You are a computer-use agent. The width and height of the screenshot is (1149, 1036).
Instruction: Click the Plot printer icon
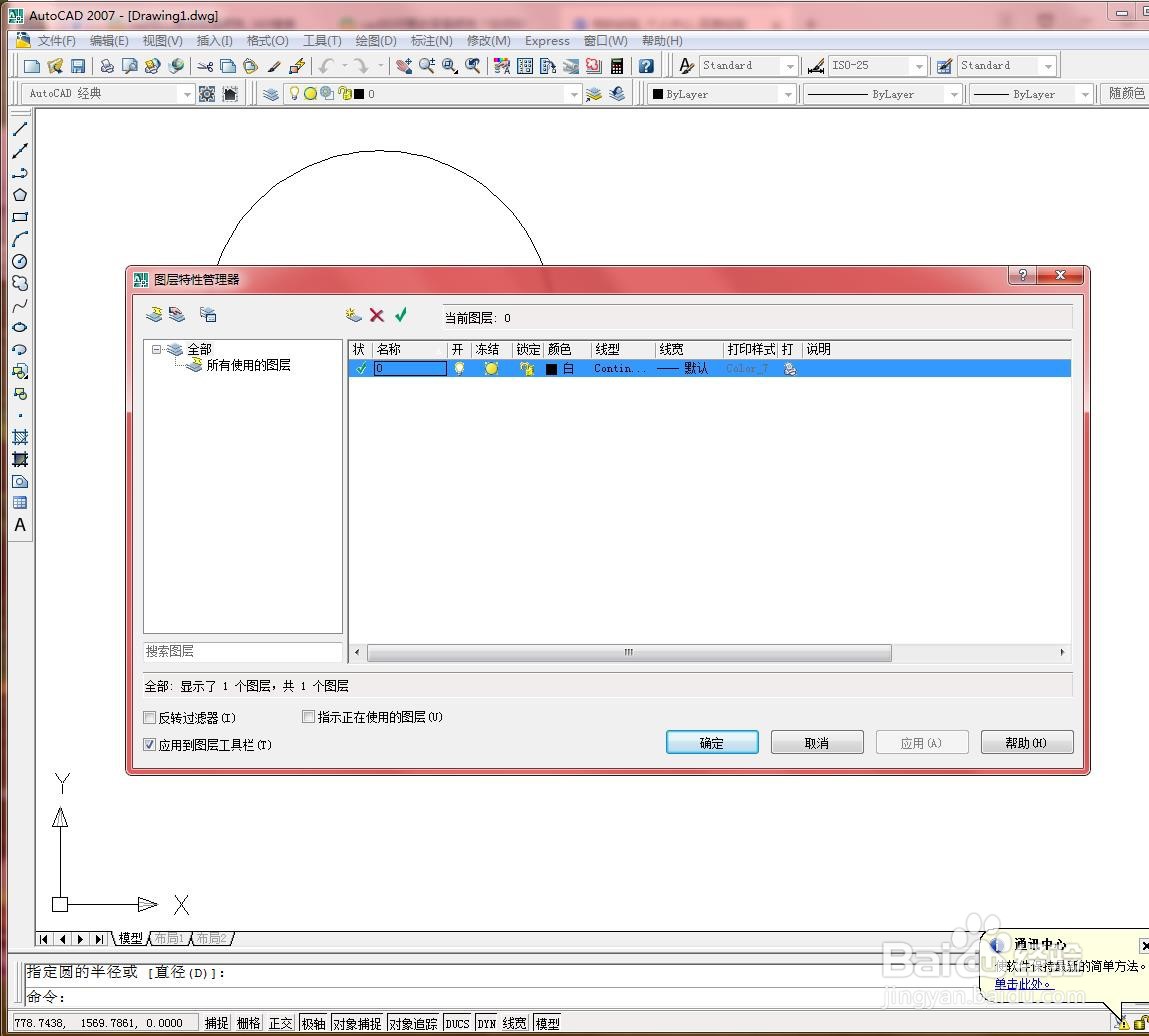[x=107, y=66]
